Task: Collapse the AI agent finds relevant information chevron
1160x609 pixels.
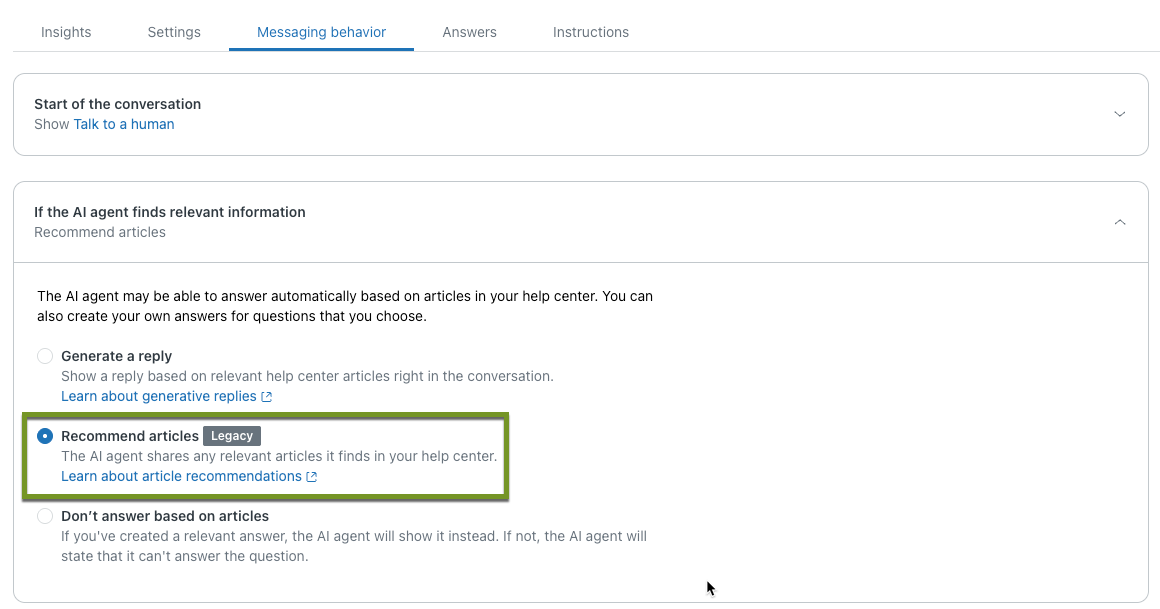Action: coord(1120,222)
